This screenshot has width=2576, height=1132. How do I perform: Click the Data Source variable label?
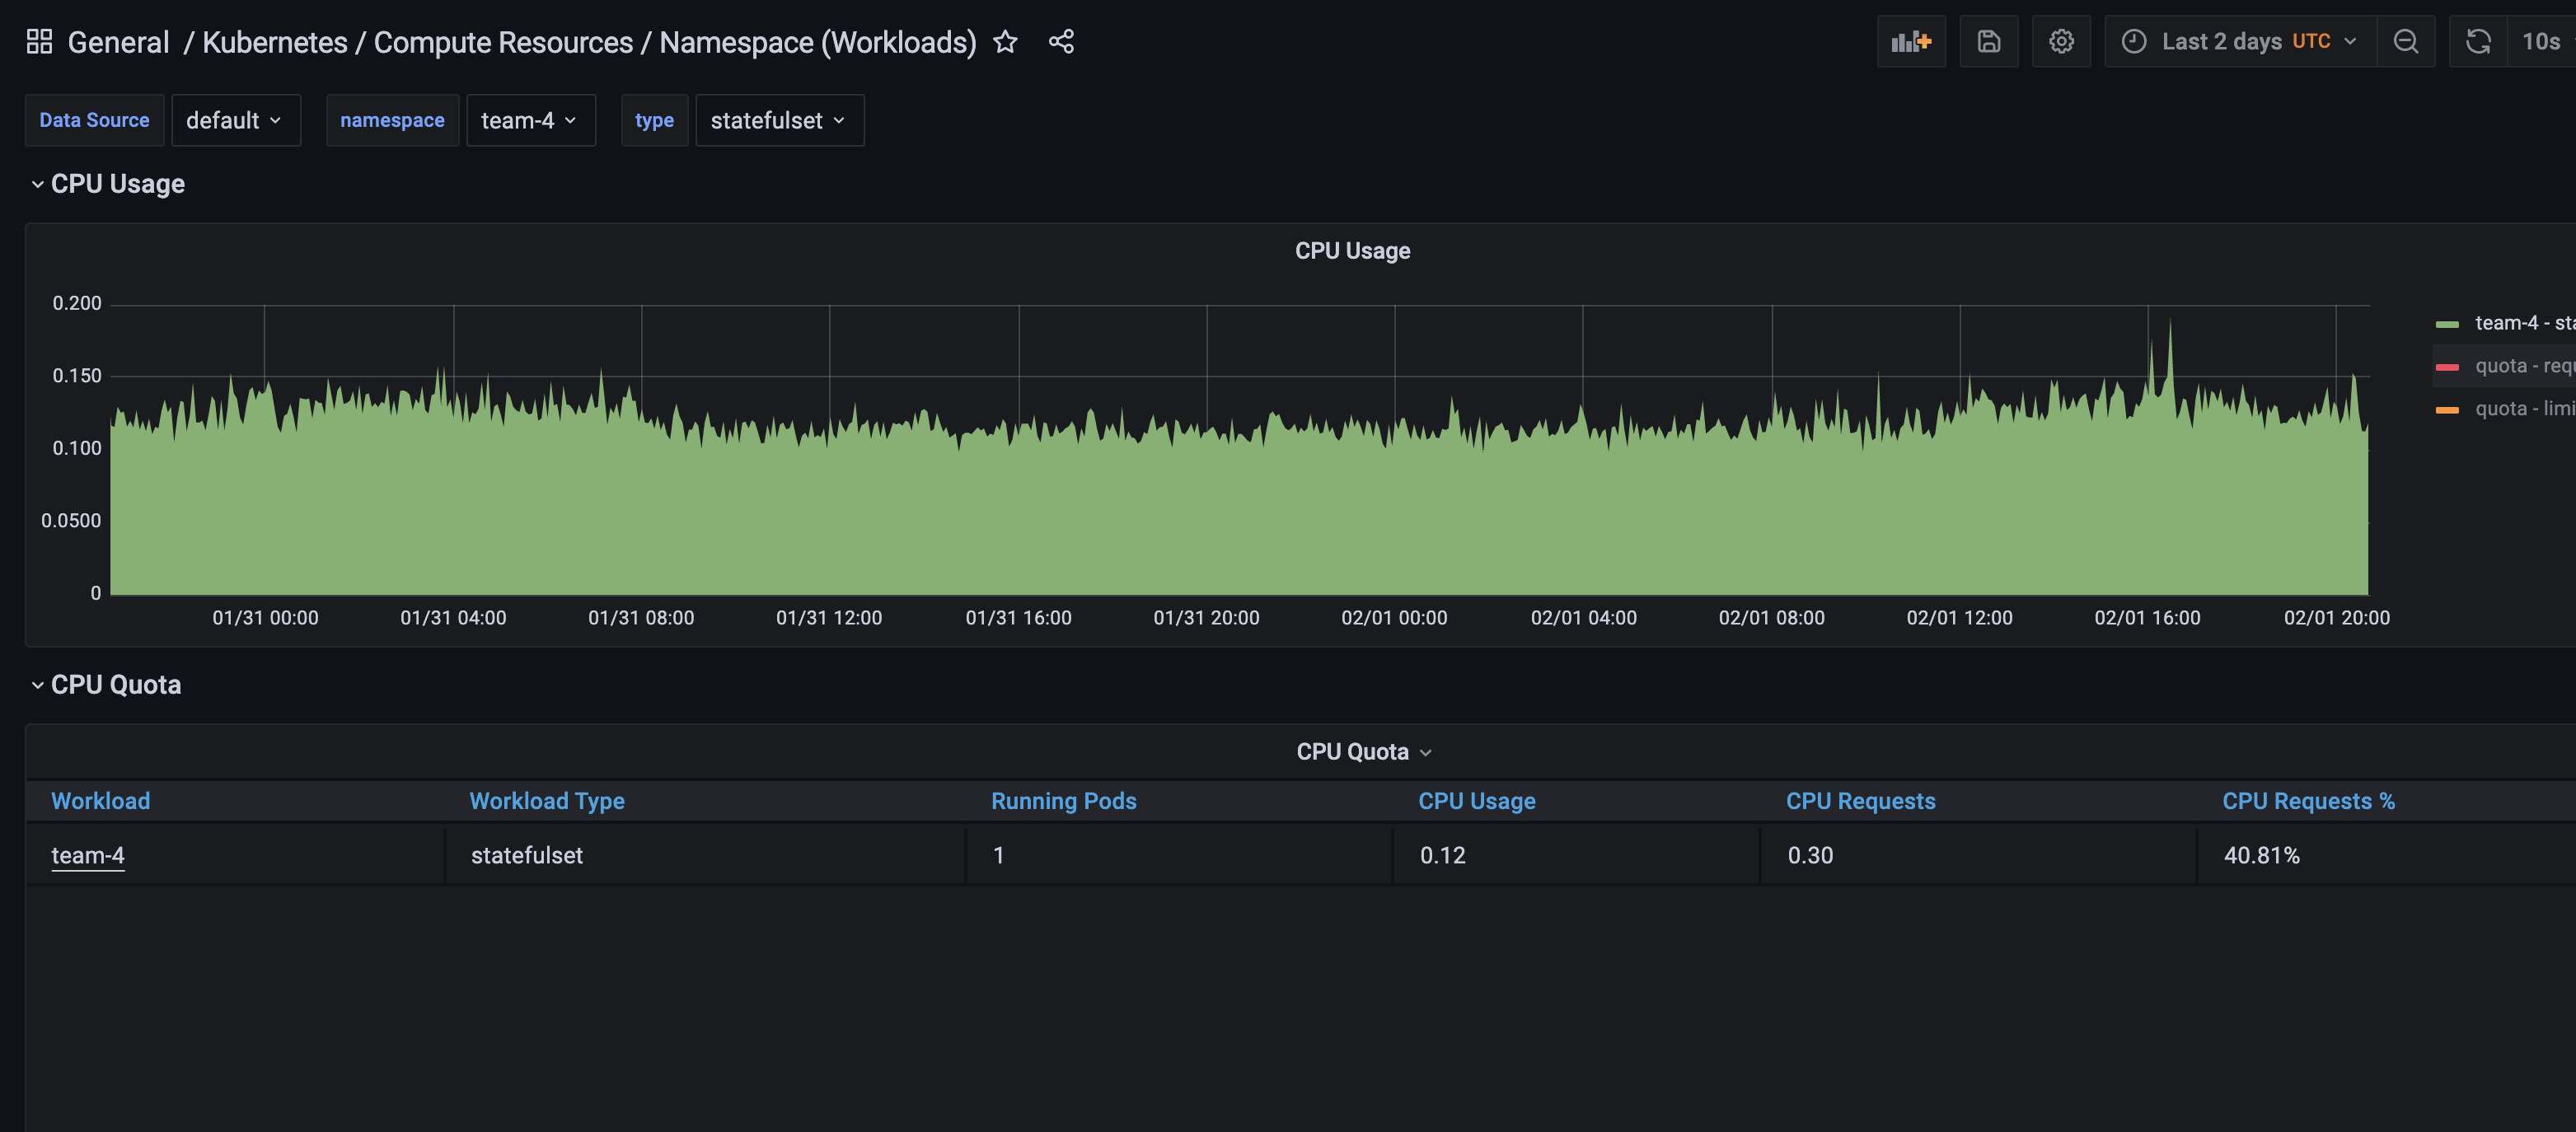94,120
